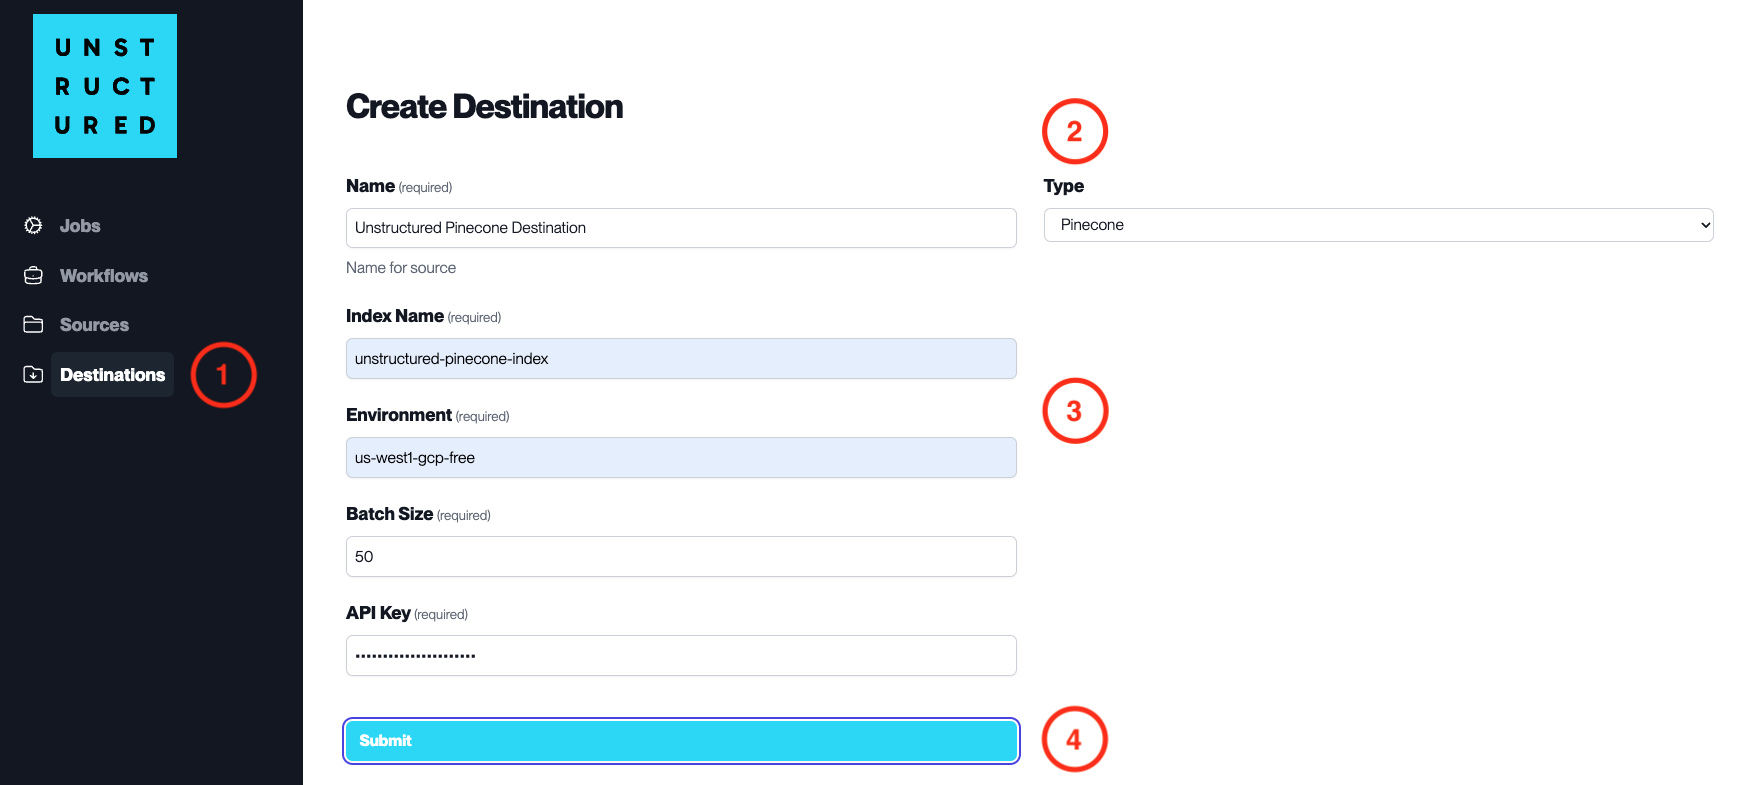Click the Workflows briefcase icon
The height and width of the screenshot is (785, 1745).
coord(33,275)
